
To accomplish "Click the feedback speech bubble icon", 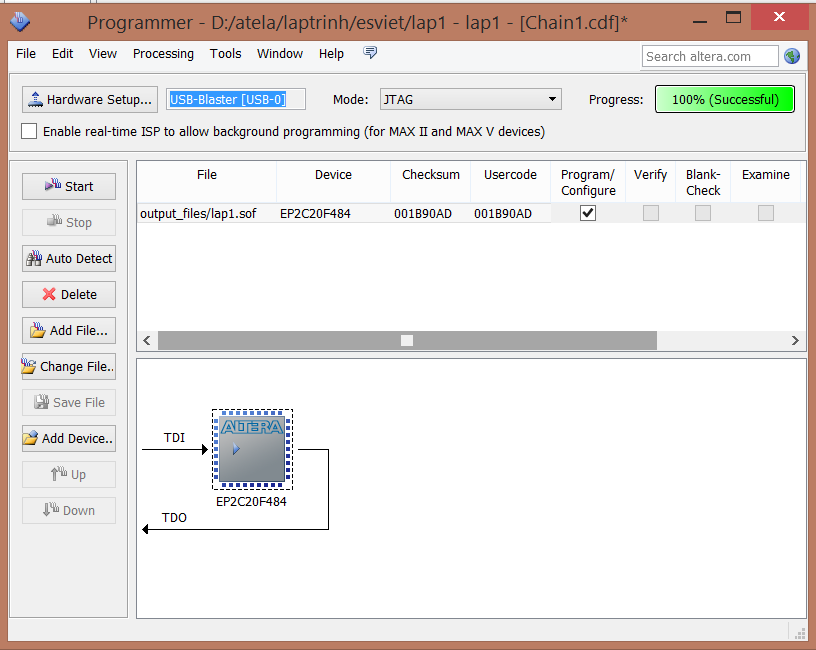I will pyautogui.click(x=370, y=53).
